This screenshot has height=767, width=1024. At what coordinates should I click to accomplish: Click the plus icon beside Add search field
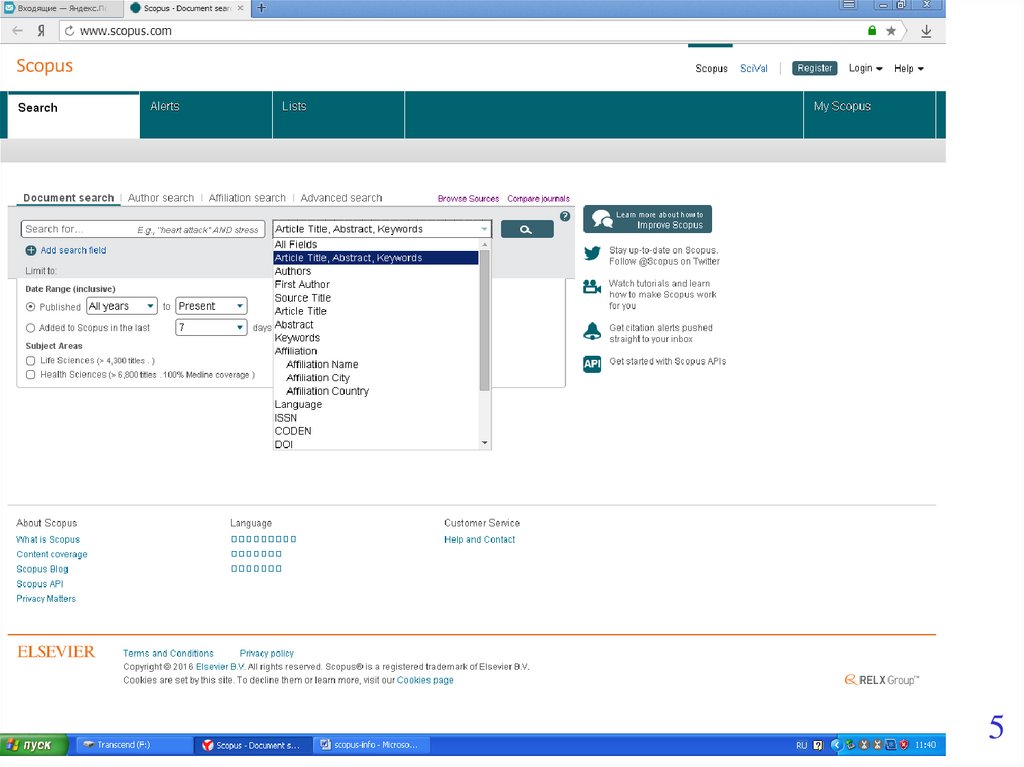31,250
